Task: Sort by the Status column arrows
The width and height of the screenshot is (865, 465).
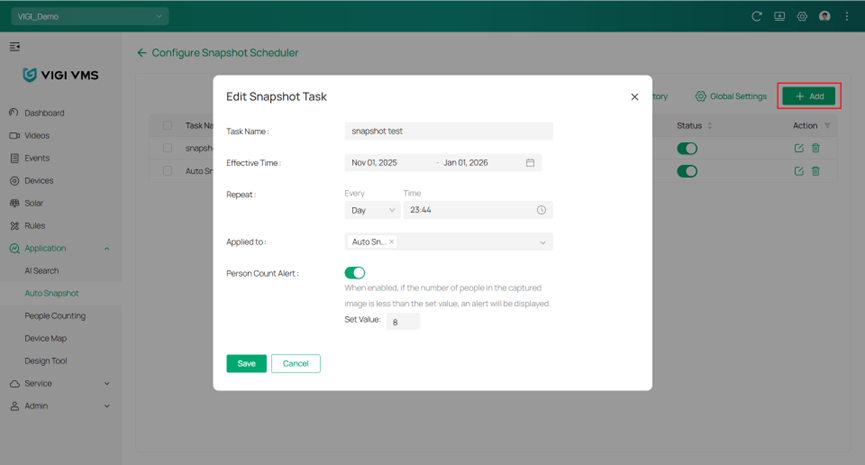Action: [709, 126]
